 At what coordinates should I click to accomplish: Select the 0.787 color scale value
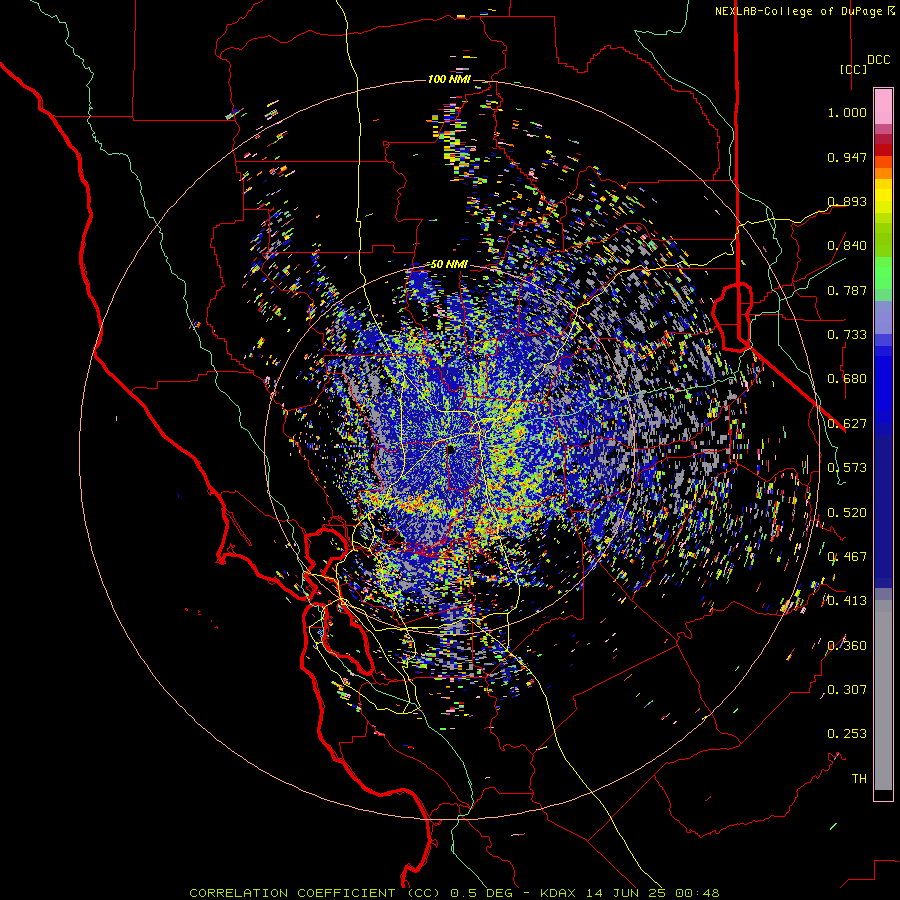pyautogui.click(x=847, y=290)
